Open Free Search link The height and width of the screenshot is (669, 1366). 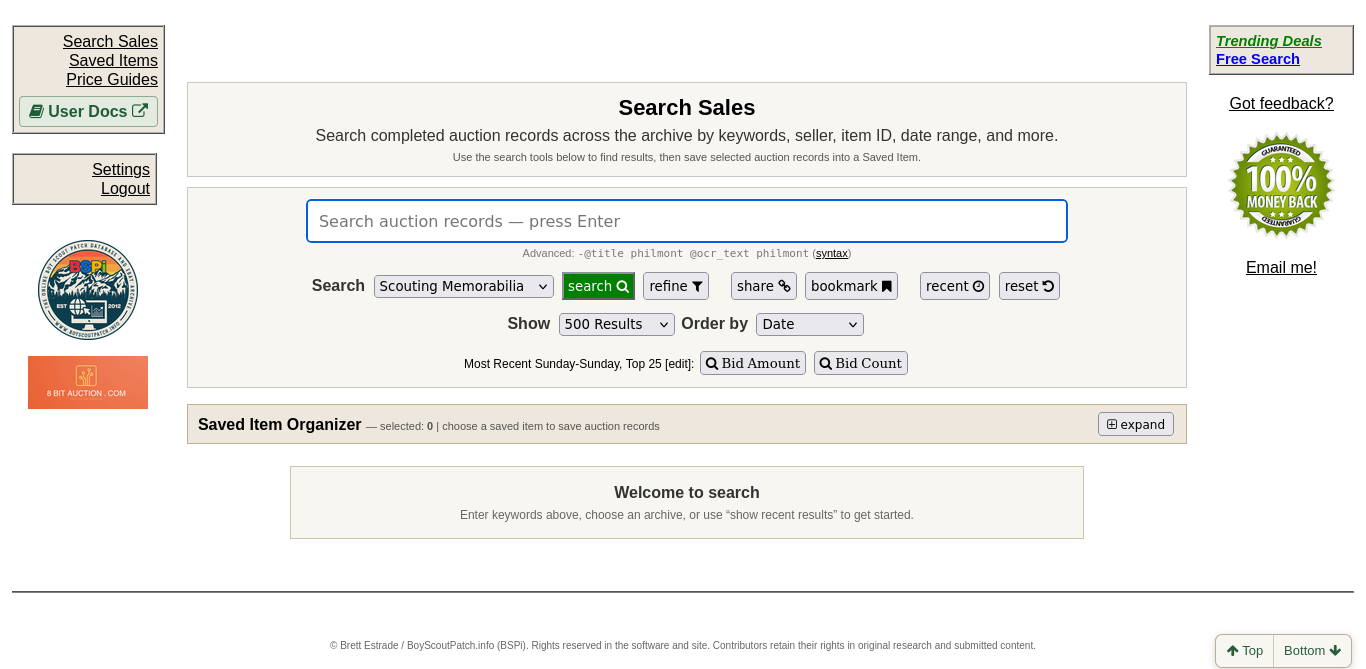1258,59
